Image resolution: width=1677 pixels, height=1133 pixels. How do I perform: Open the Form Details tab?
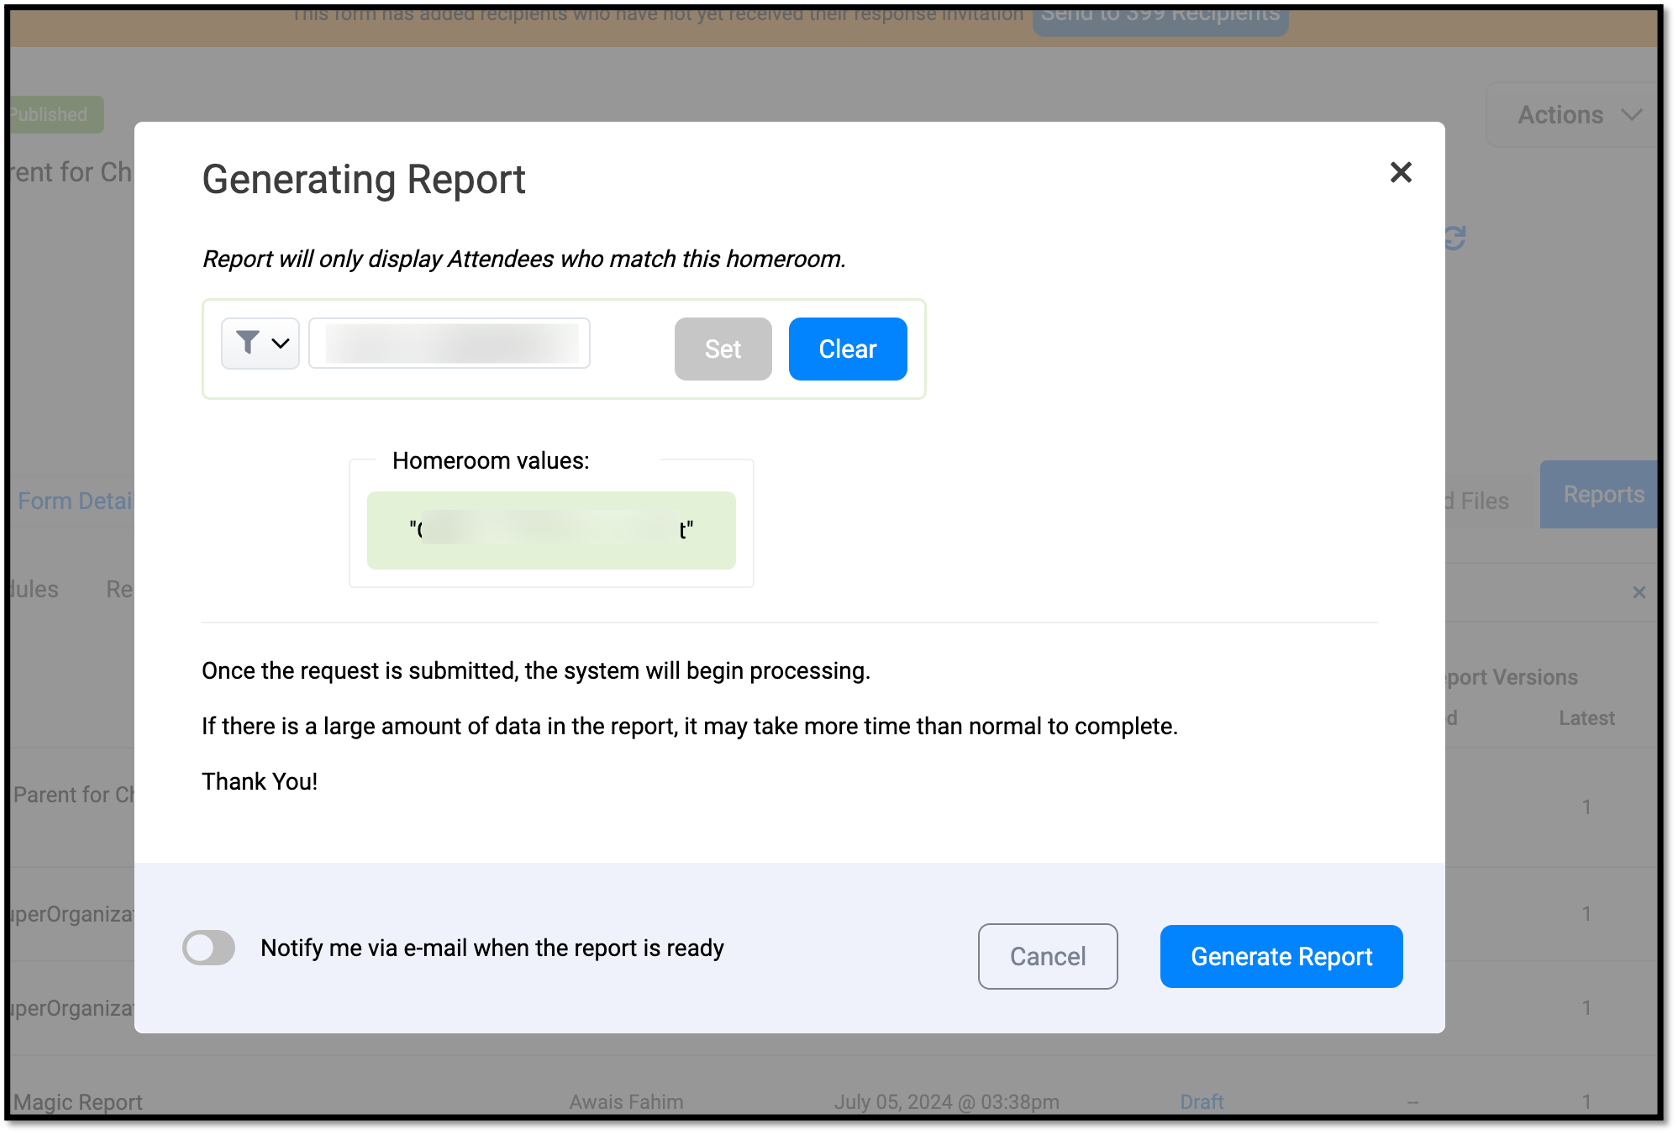coord(75,500)
